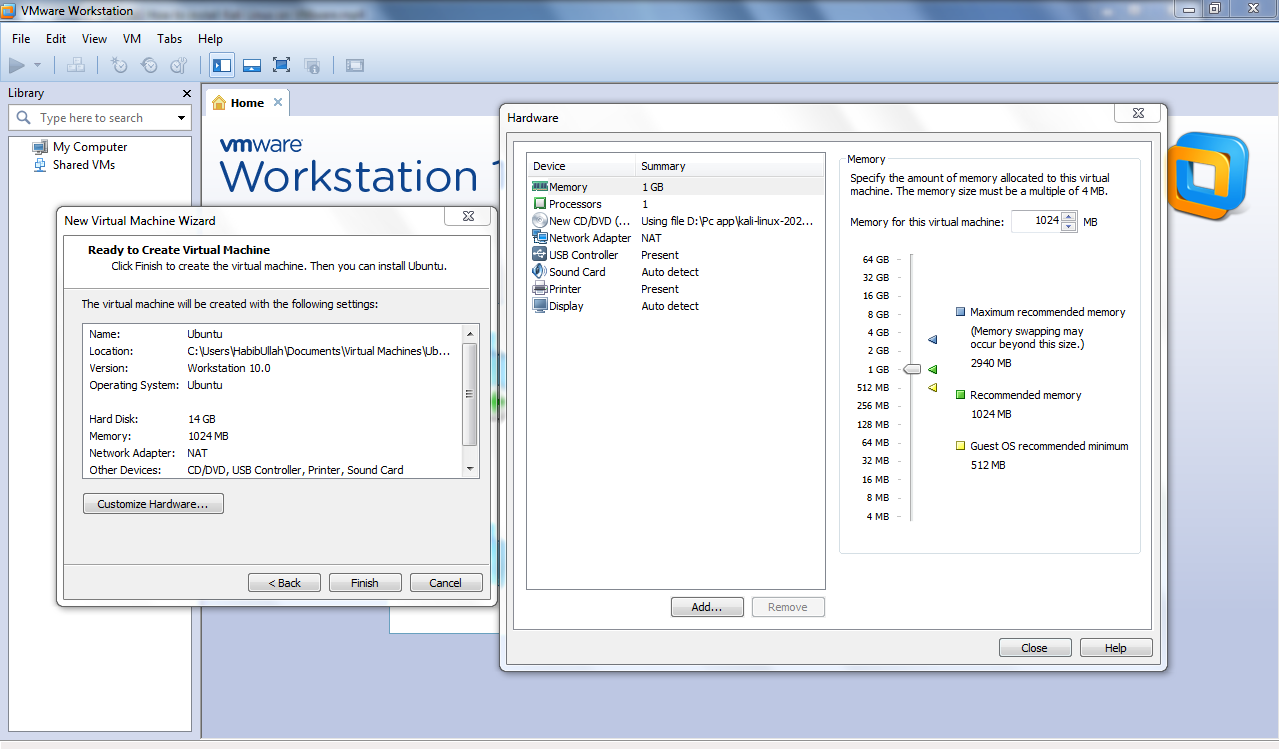Viewport: 1279px width, 749px height.
Task: Click the Manage Snapshots wrench-clock icon
Action: (x=179, y=66)
